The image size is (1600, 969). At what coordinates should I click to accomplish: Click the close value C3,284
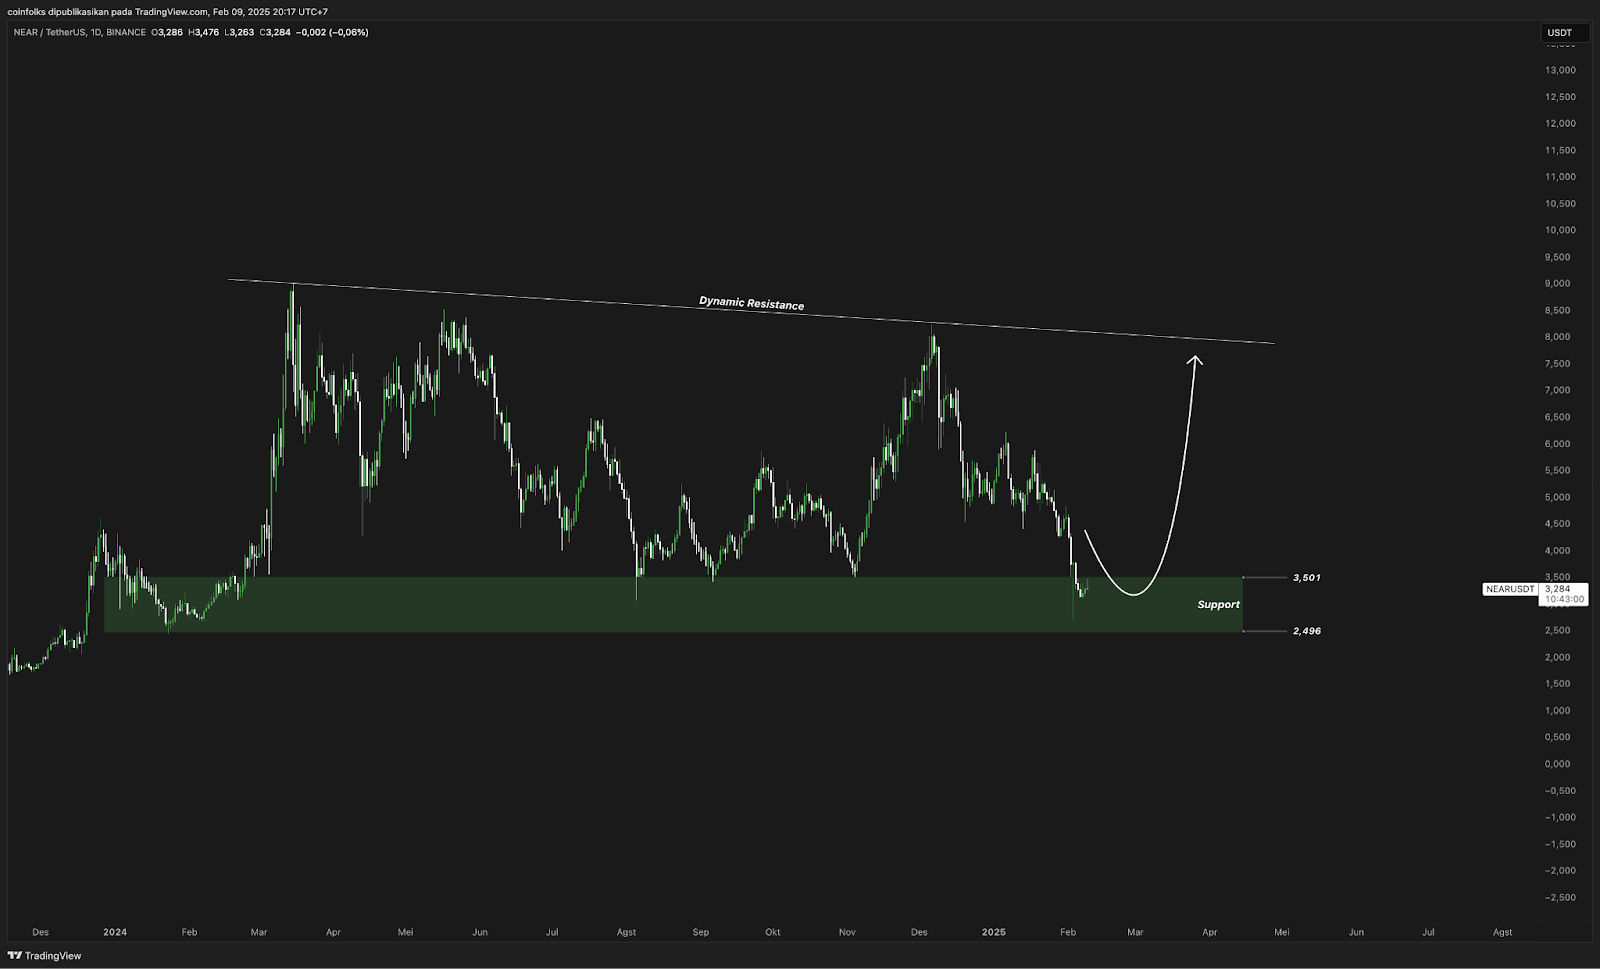(x=275, y=32)
